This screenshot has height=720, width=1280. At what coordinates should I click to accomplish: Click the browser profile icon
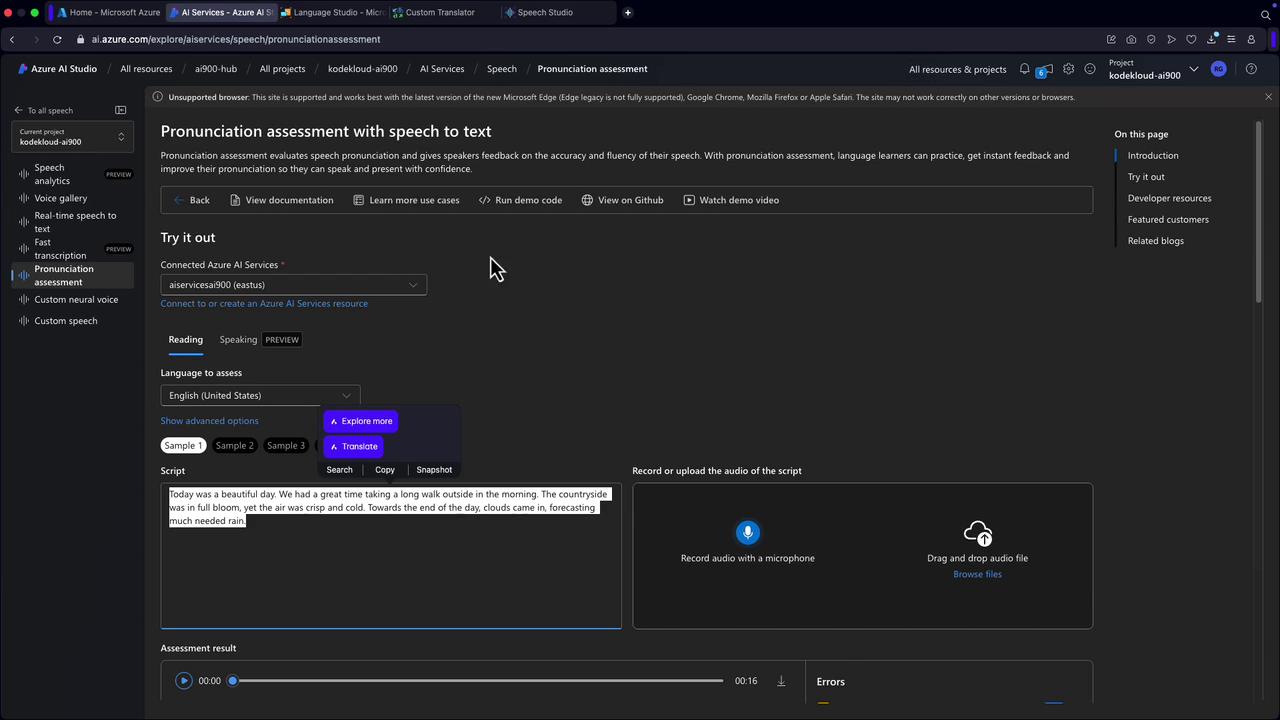click(1251, 39)
